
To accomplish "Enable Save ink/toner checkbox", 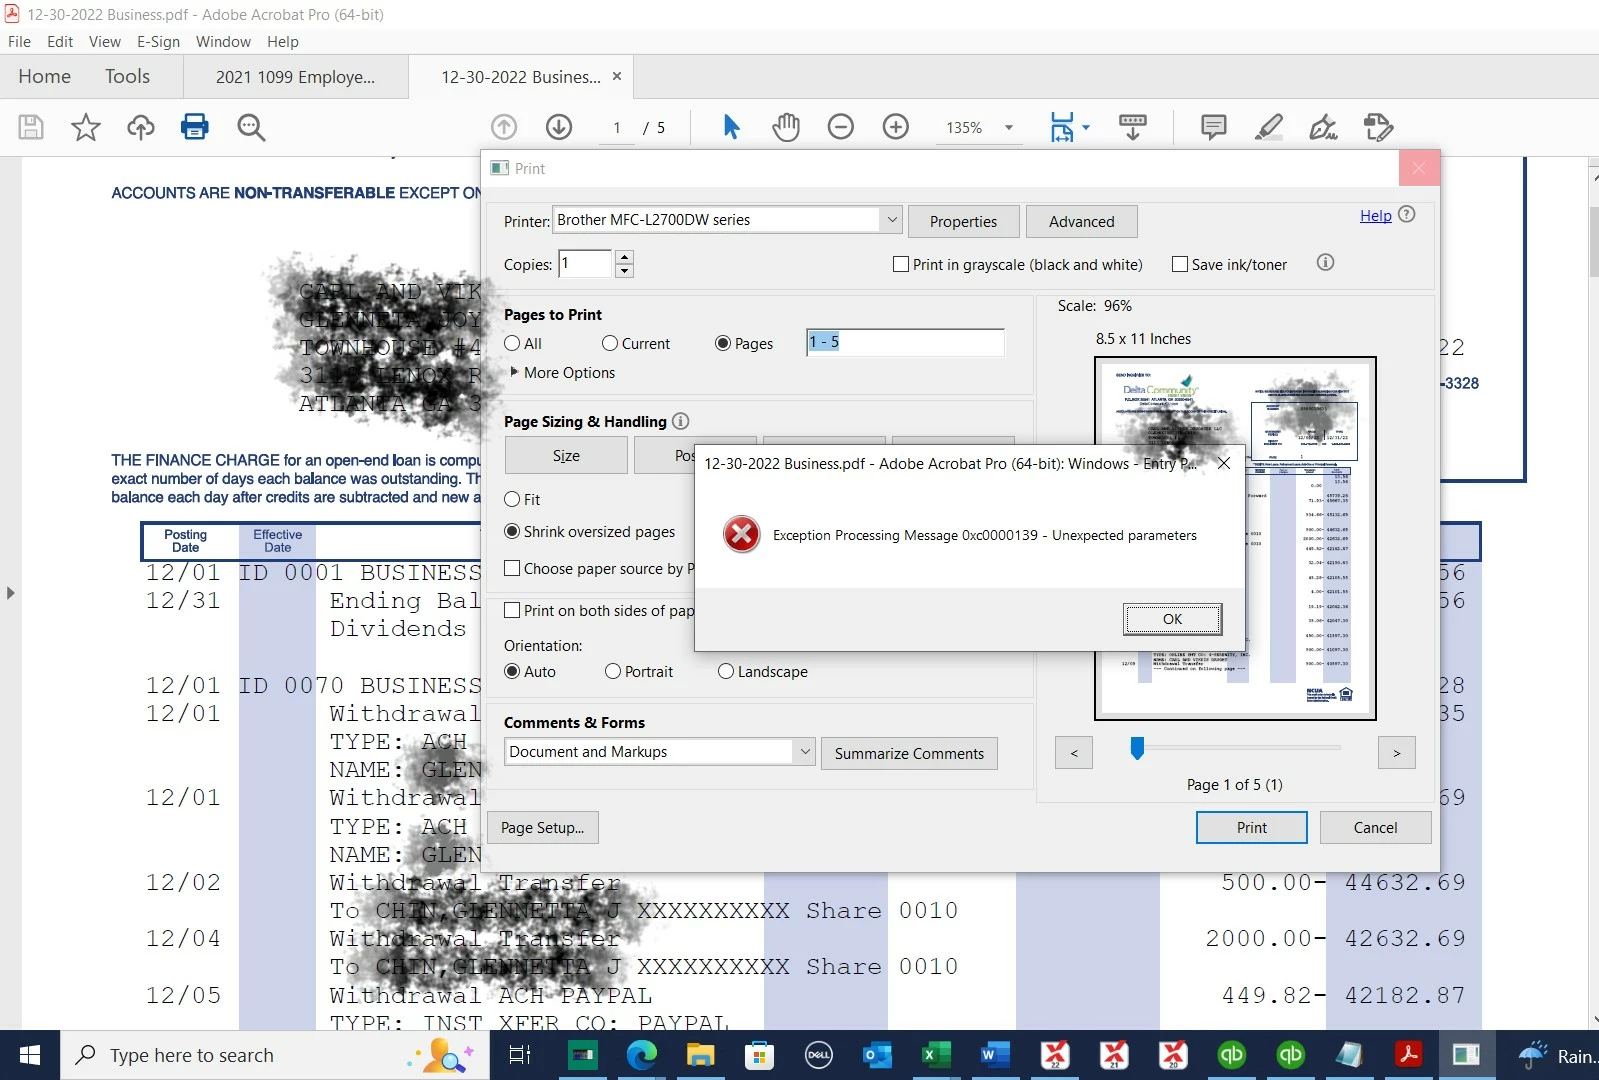I will coord(1180,264).
